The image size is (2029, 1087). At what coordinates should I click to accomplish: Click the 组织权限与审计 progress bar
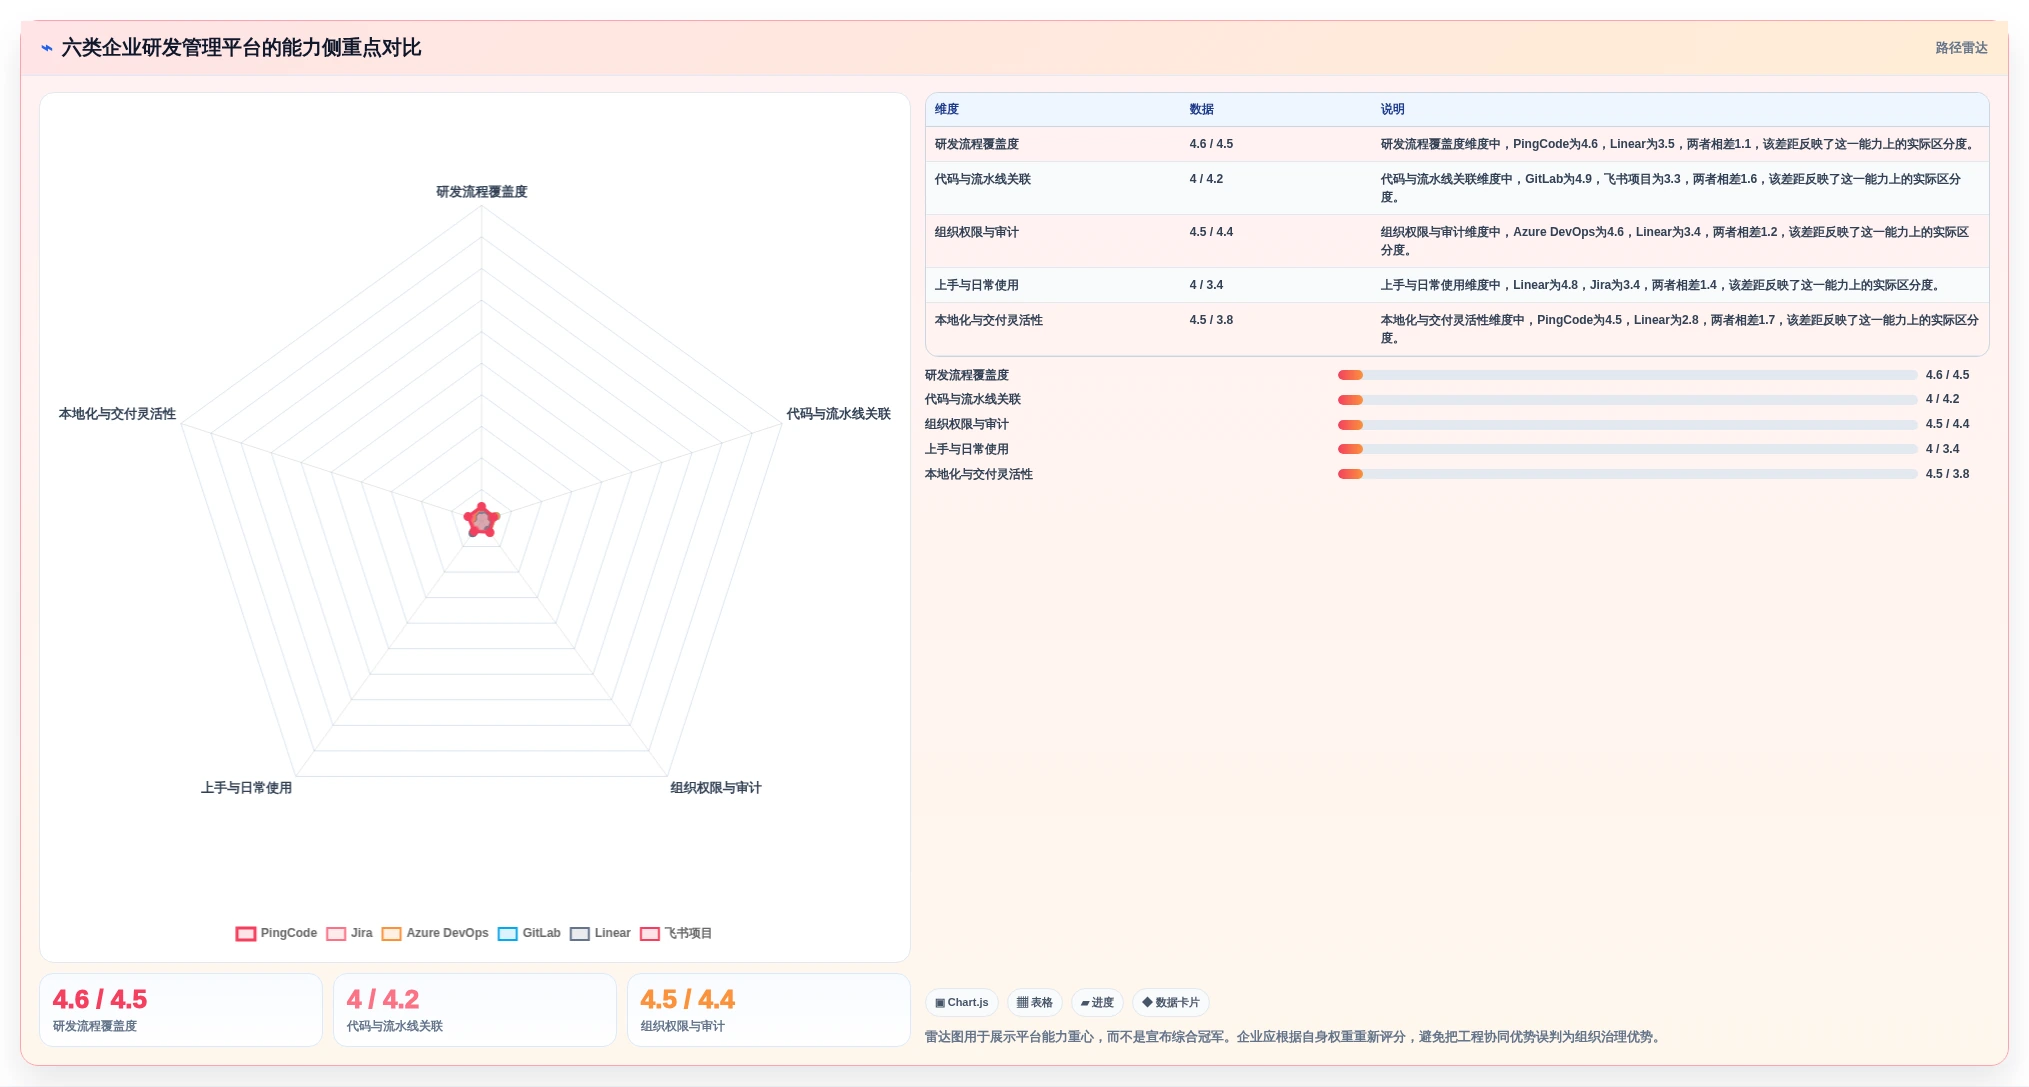1627,425
